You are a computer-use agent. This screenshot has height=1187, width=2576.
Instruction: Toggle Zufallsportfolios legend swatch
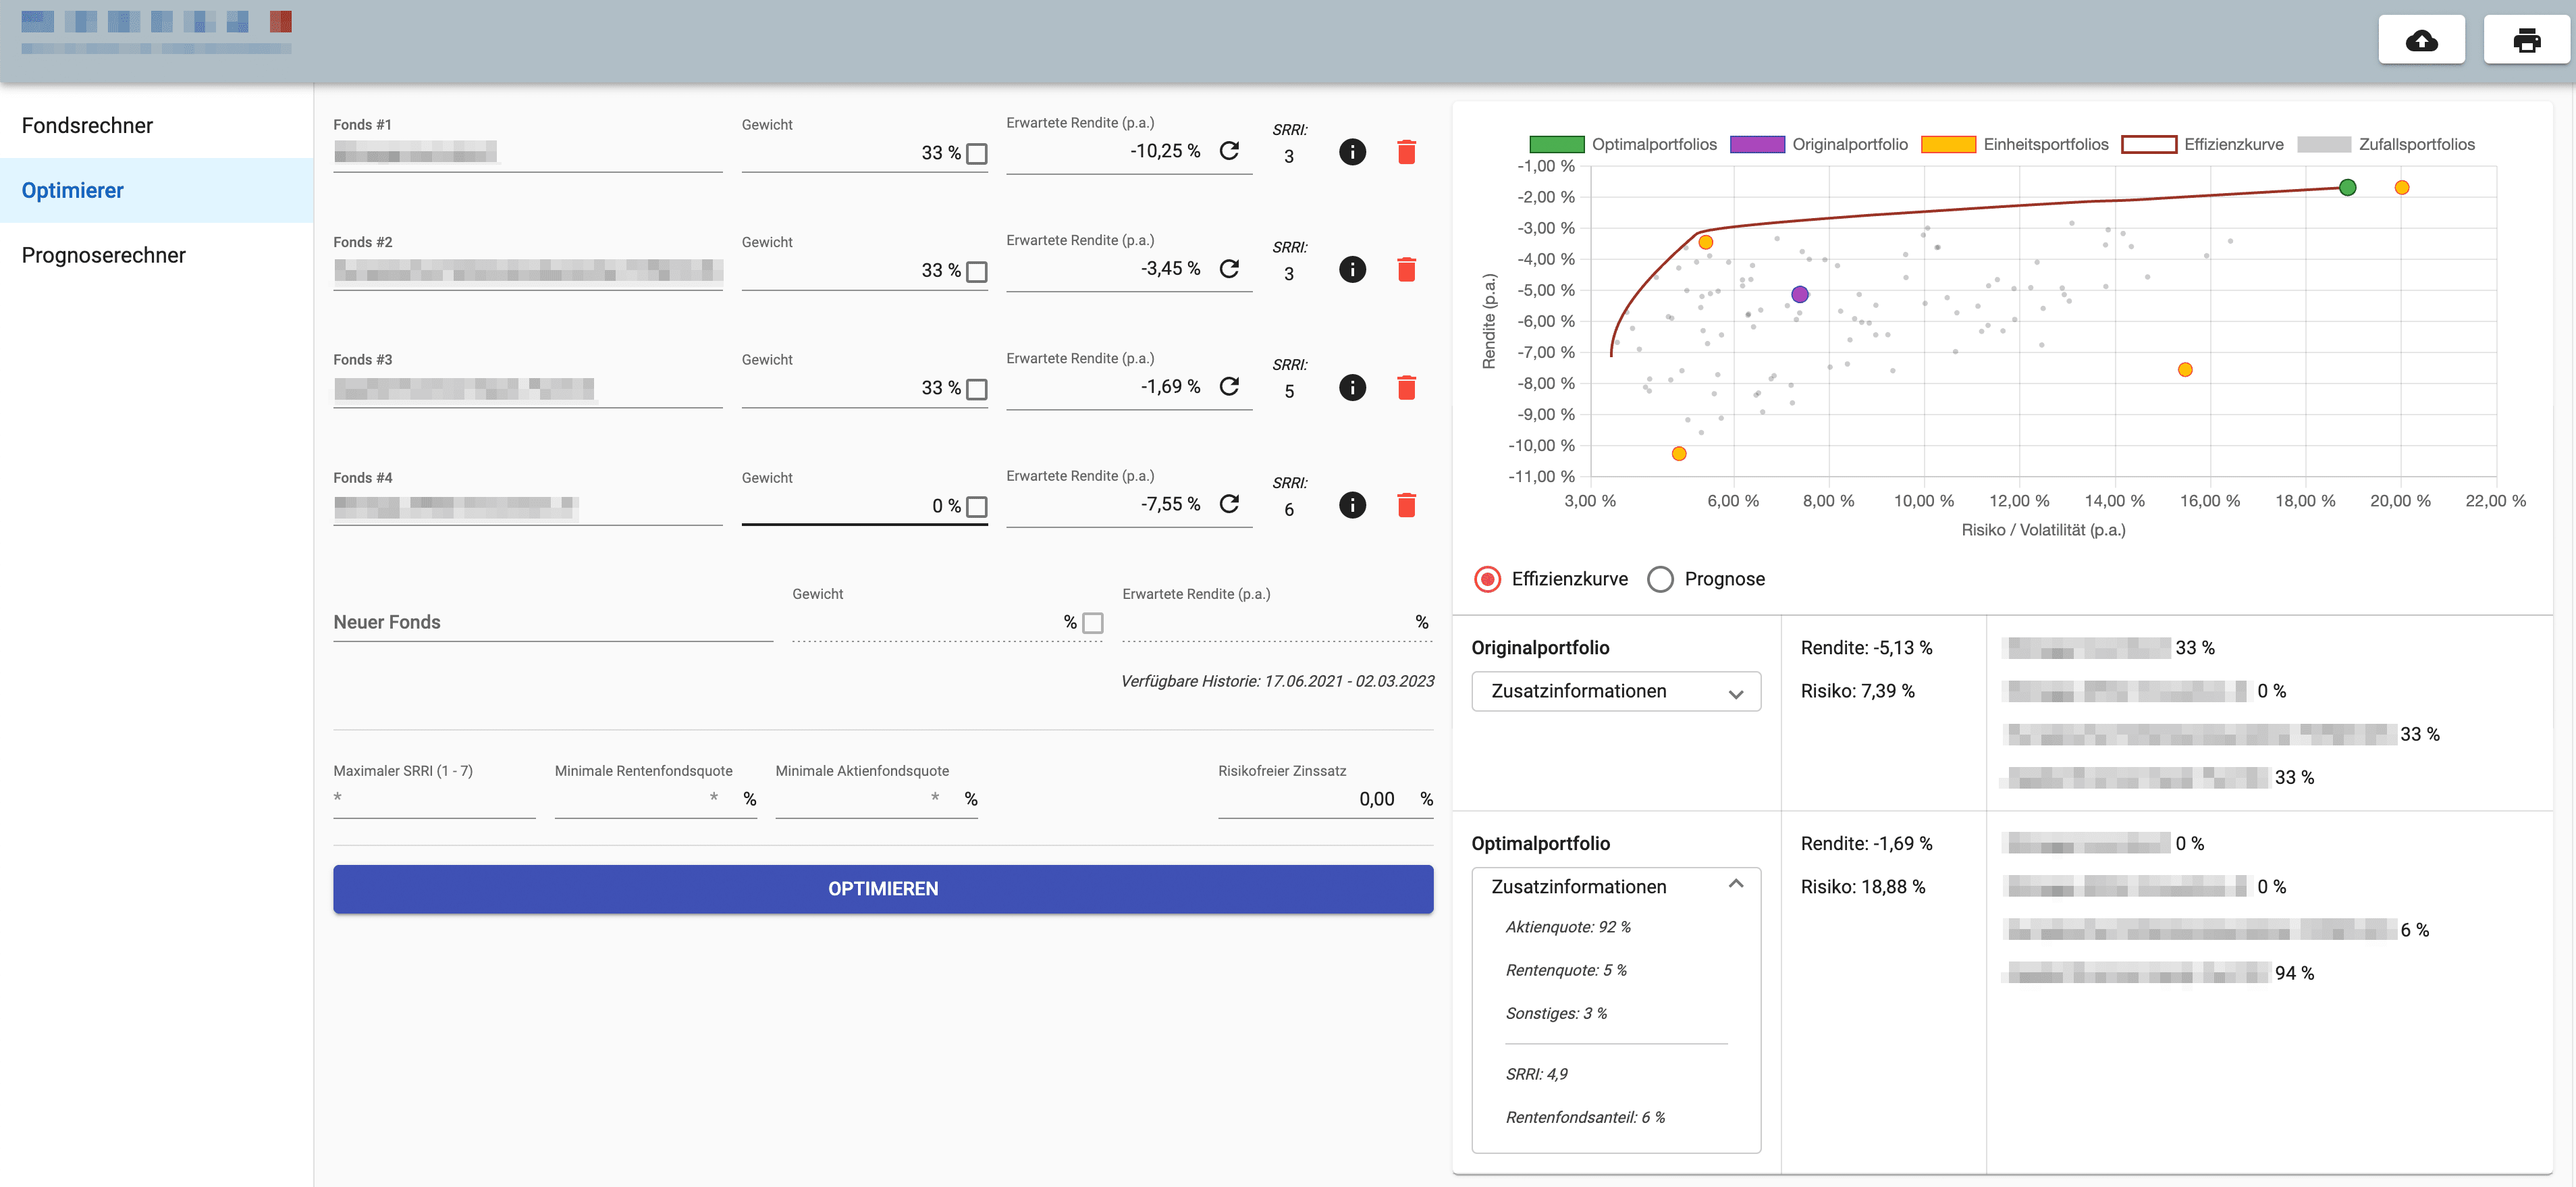[2324, 144]
